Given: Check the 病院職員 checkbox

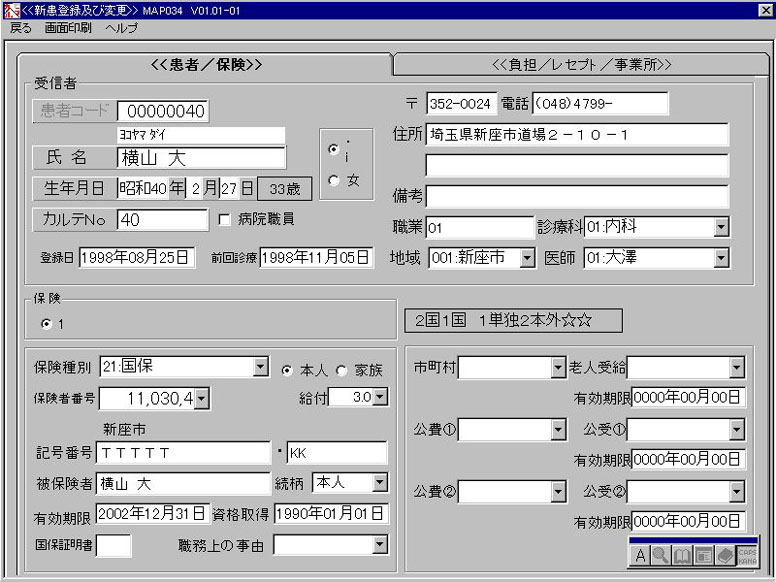Looking at the screenshot, I should pyautogui.click(x=225, y=219).
